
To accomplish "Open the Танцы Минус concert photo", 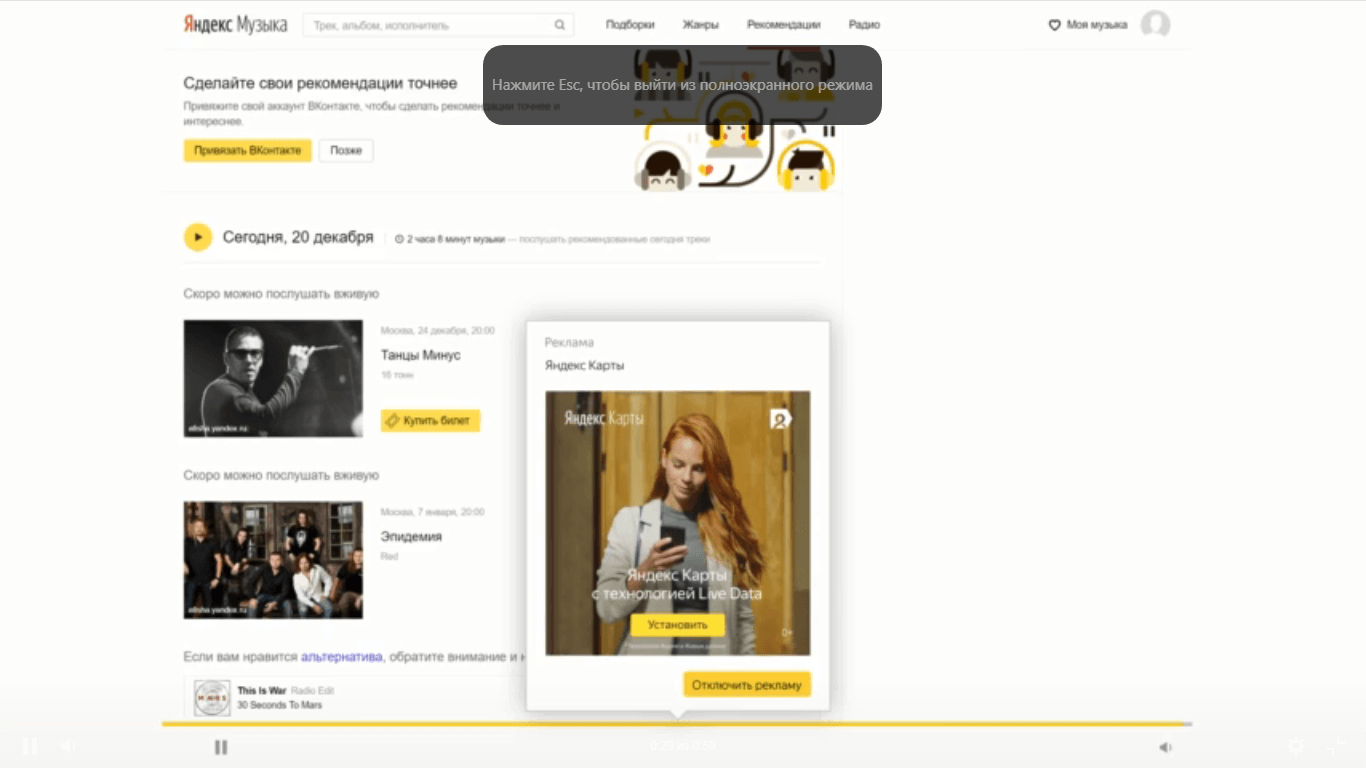I will click(x=273, y=378).
